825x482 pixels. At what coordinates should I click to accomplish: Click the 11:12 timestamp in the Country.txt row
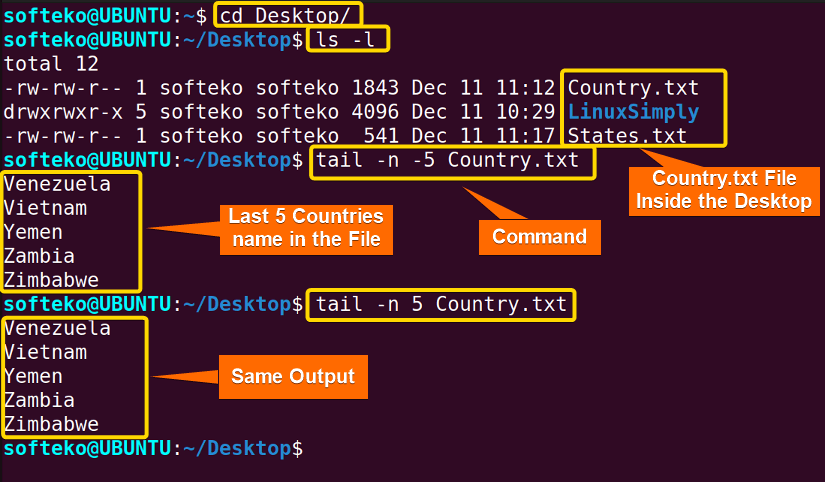click(x=525, y=88)
